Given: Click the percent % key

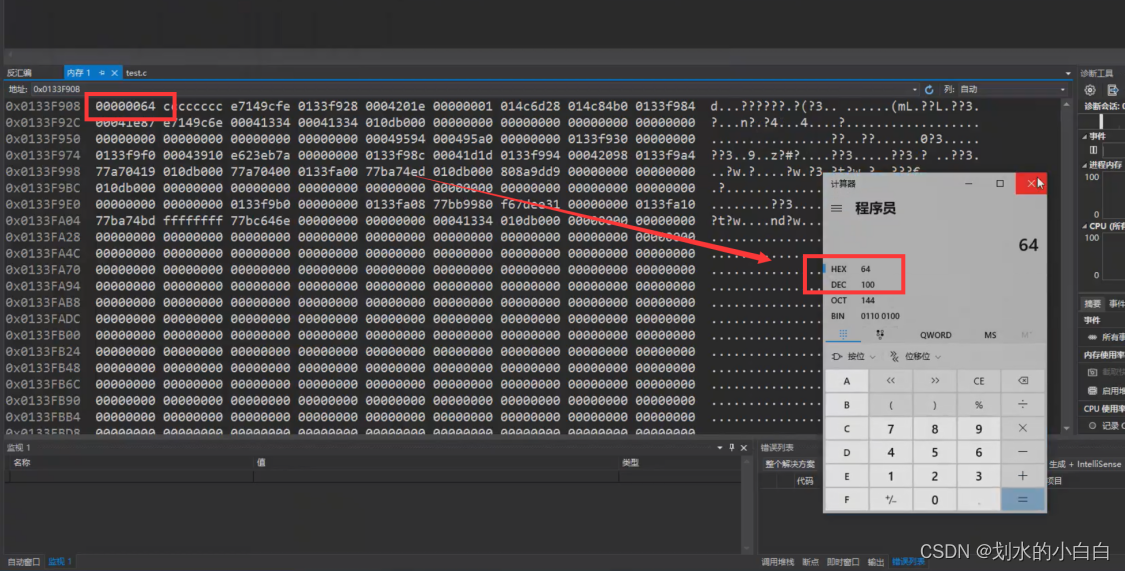Looking at the screenshot, I should (979, 405).
